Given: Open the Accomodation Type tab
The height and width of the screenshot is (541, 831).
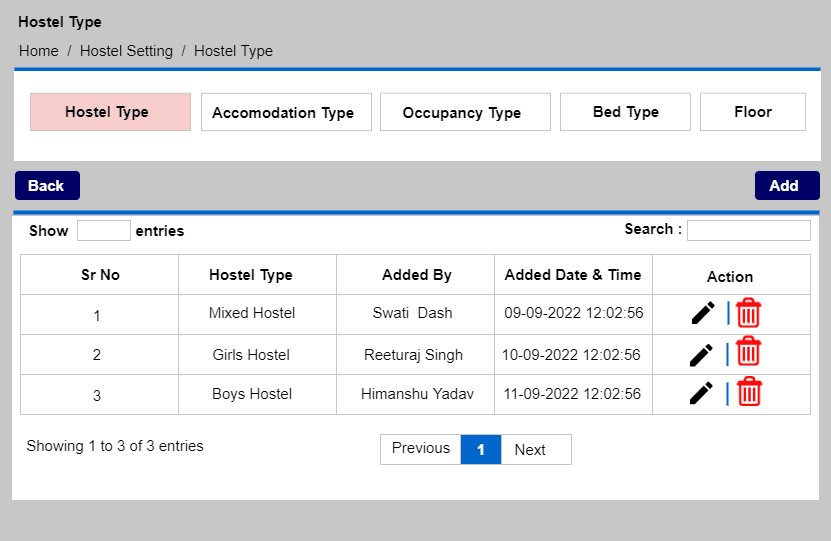Looking at the screenshot, I should (x=286, y=112).
